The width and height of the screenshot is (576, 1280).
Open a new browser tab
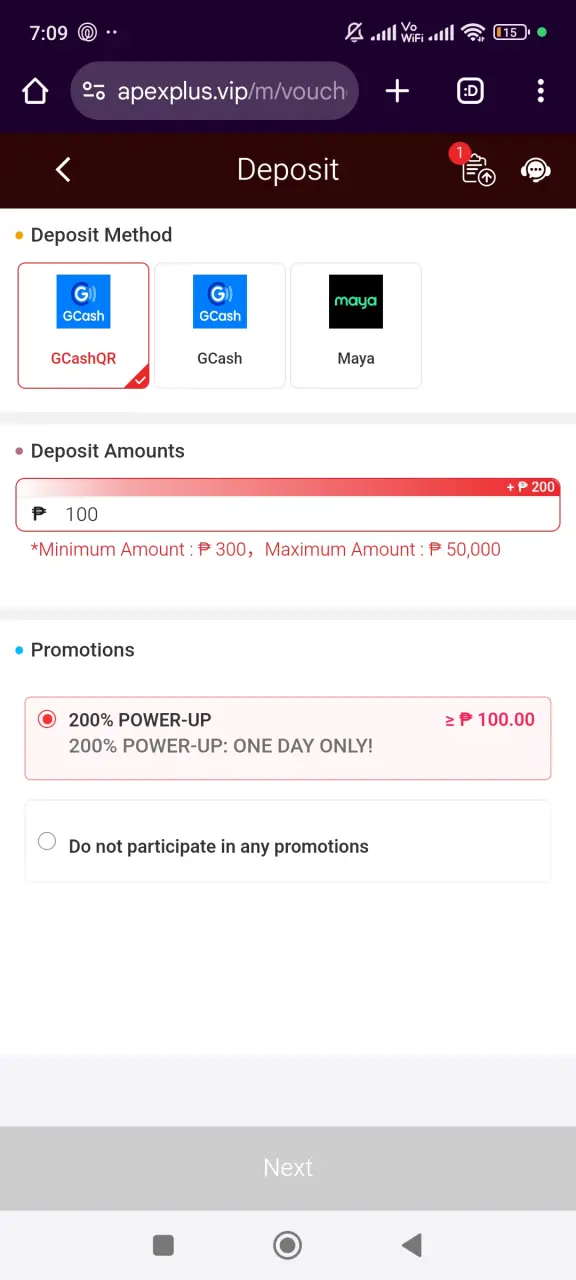[397, 91]
